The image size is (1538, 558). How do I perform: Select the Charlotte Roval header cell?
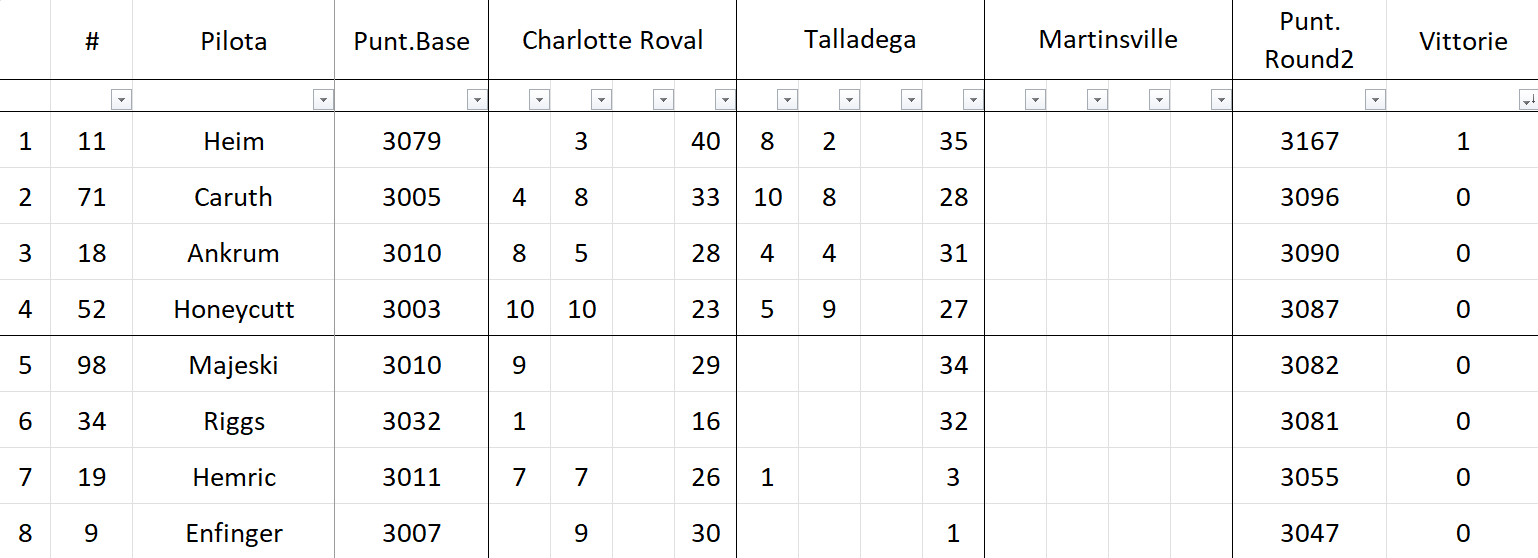tap(612, 41)
